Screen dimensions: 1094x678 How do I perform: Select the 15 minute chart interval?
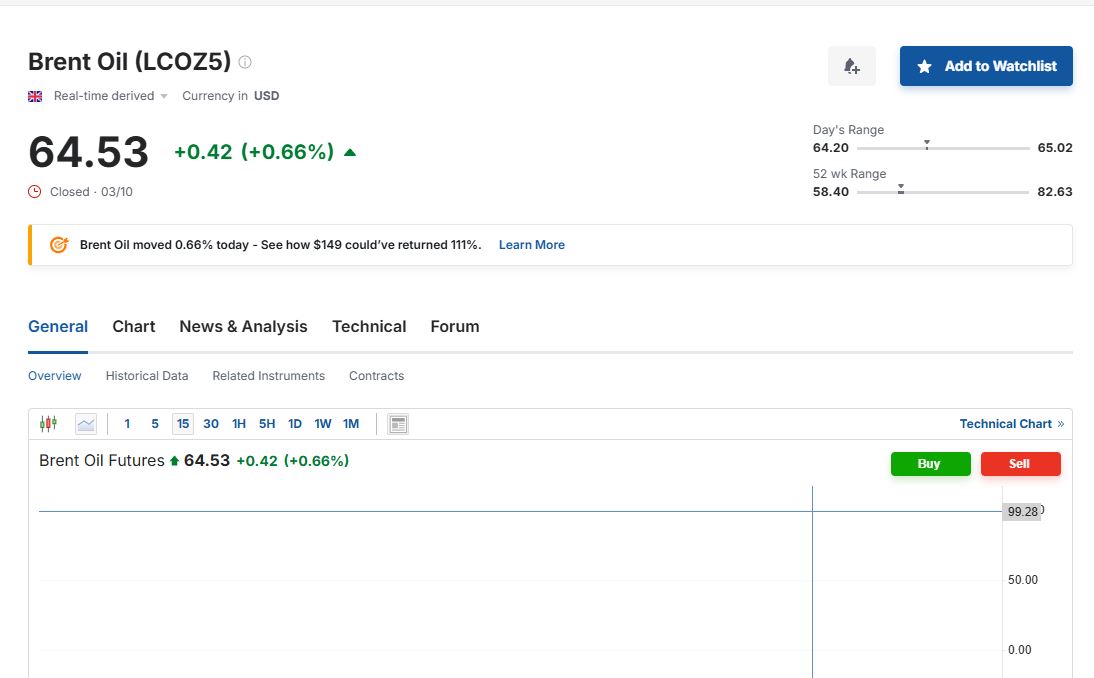pyautogui.click(x=183, y=424)
